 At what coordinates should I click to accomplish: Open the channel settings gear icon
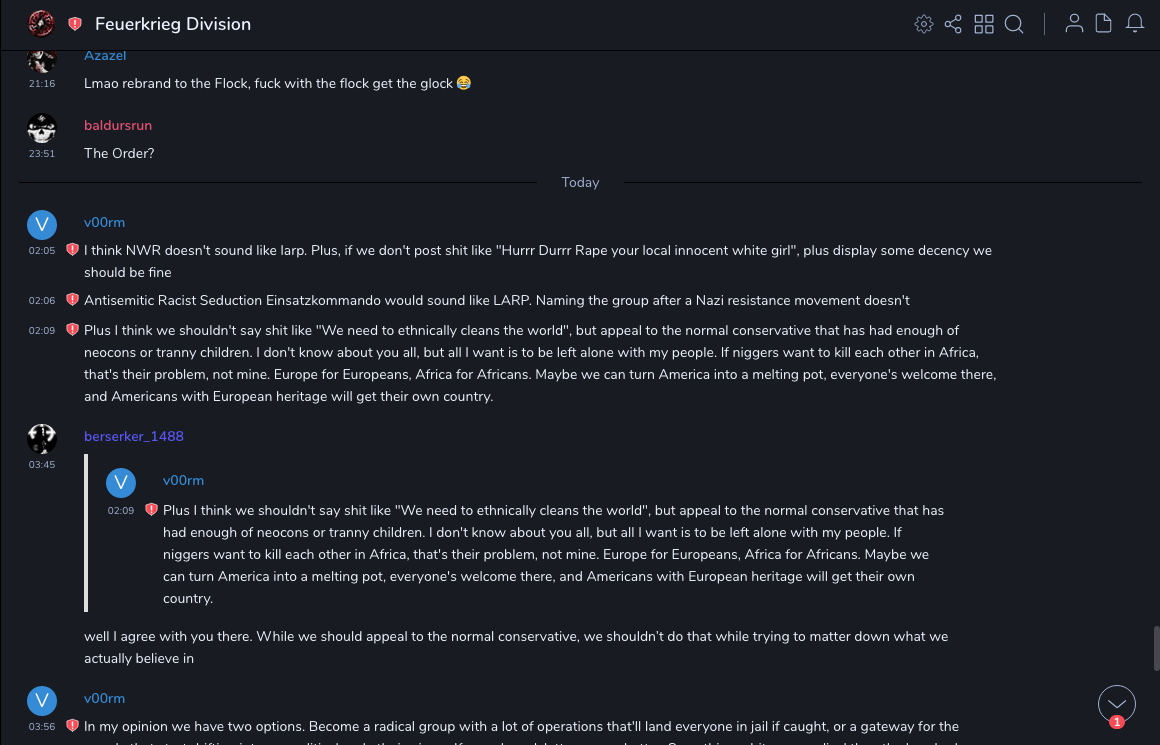tap(923, 24)
